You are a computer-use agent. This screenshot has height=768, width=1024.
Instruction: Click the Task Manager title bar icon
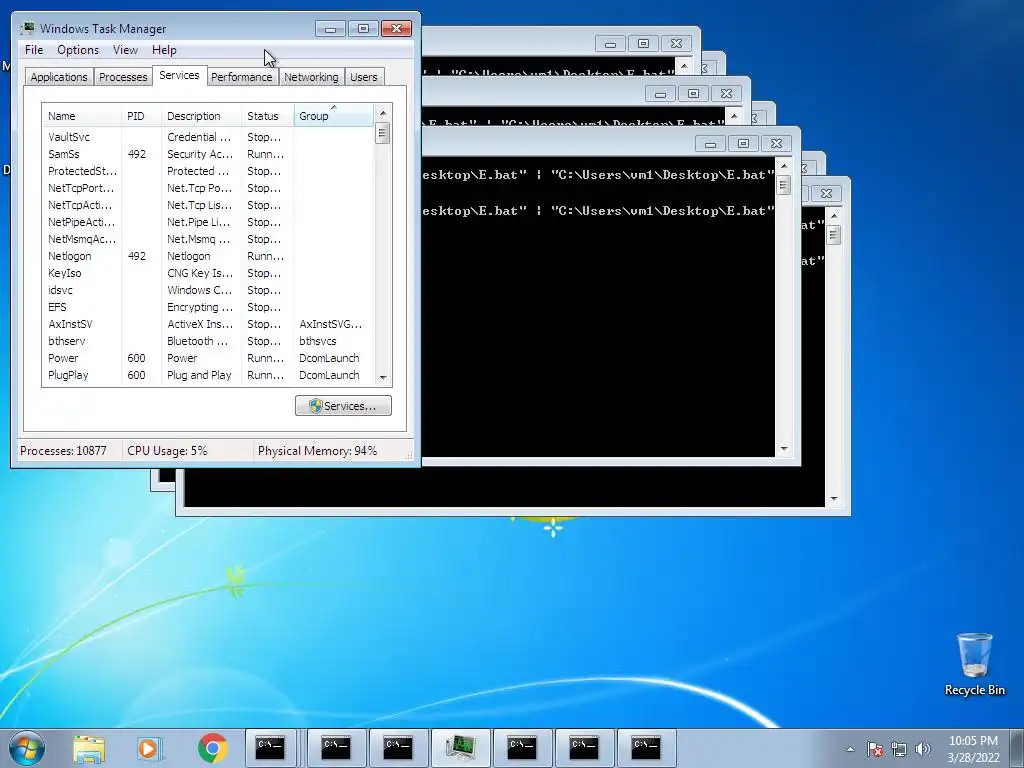[27, 28]
